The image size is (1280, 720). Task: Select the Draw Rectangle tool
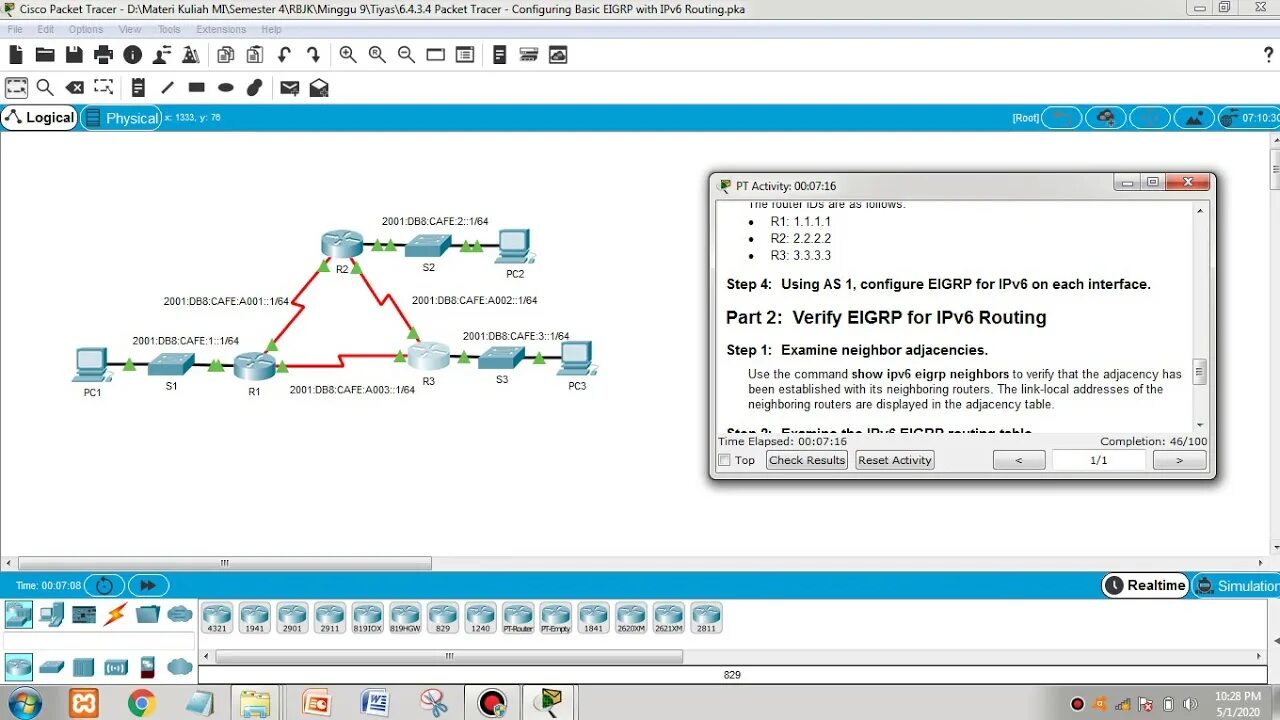(196, 88)
